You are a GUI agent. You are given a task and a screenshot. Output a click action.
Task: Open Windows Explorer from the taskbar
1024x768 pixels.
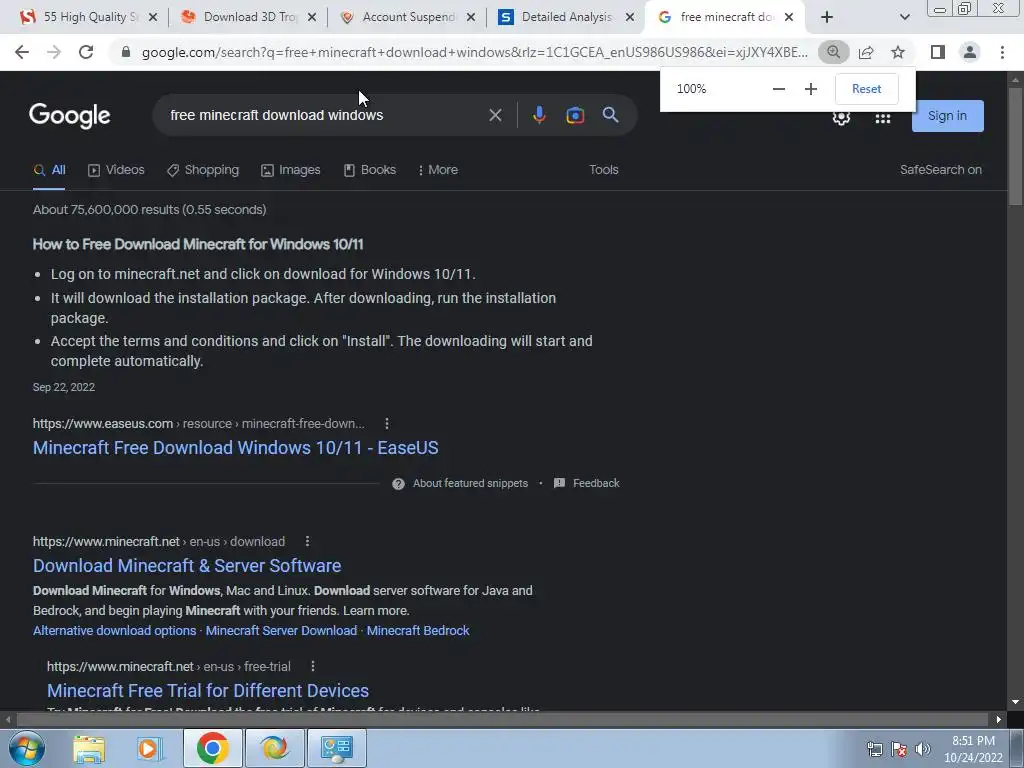coord(89,749)
